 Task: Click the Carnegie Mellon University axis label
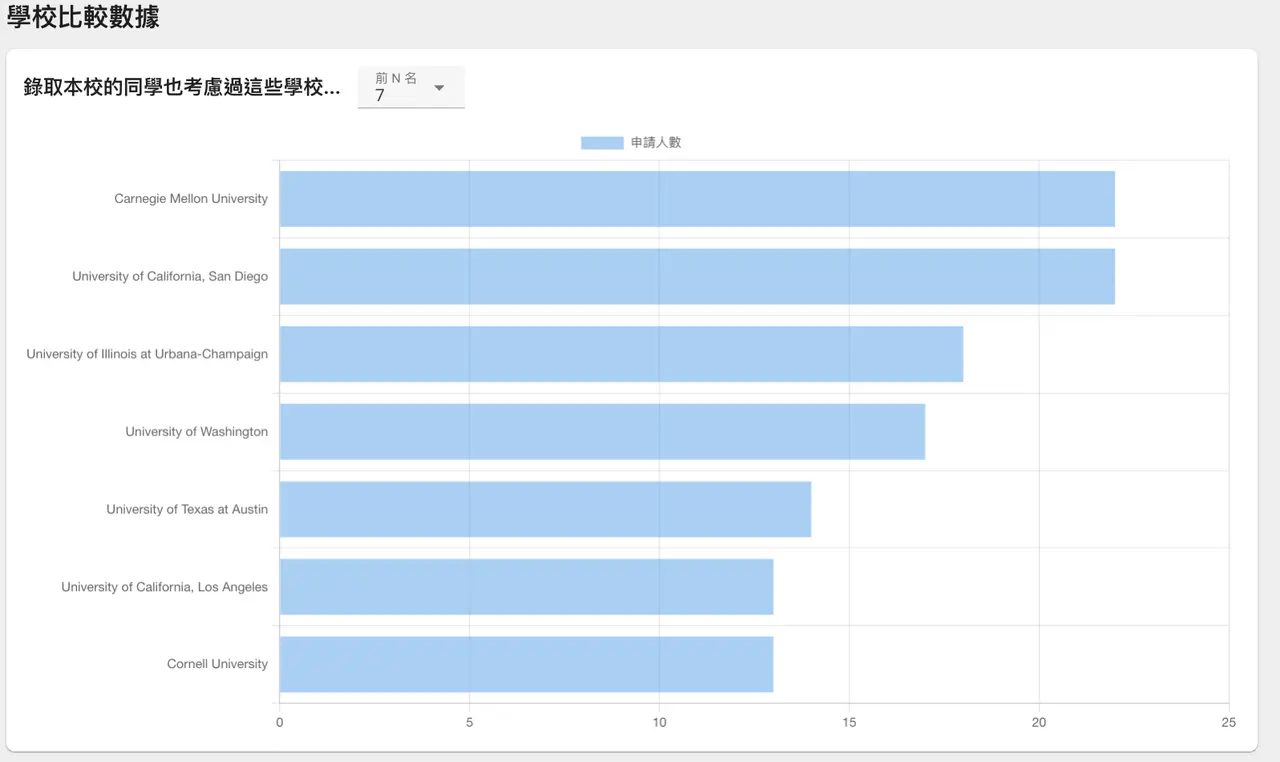(191, 199)
